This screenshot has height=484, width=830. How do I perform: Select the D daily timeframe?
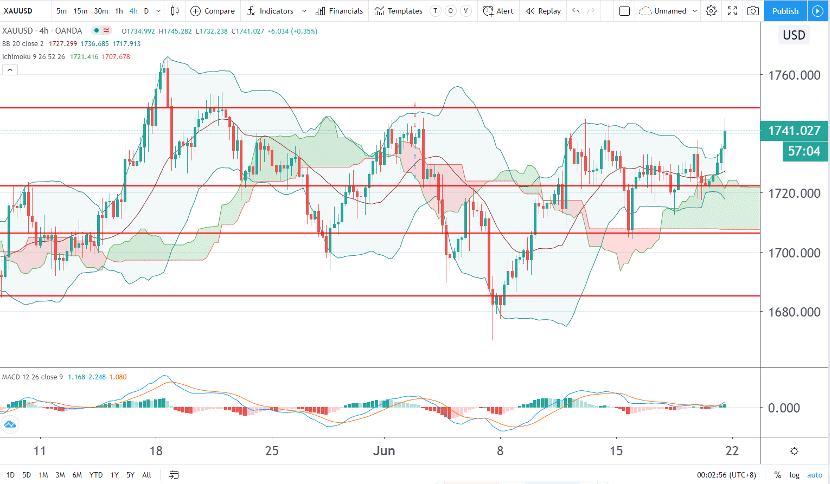[x=146, y=11]
